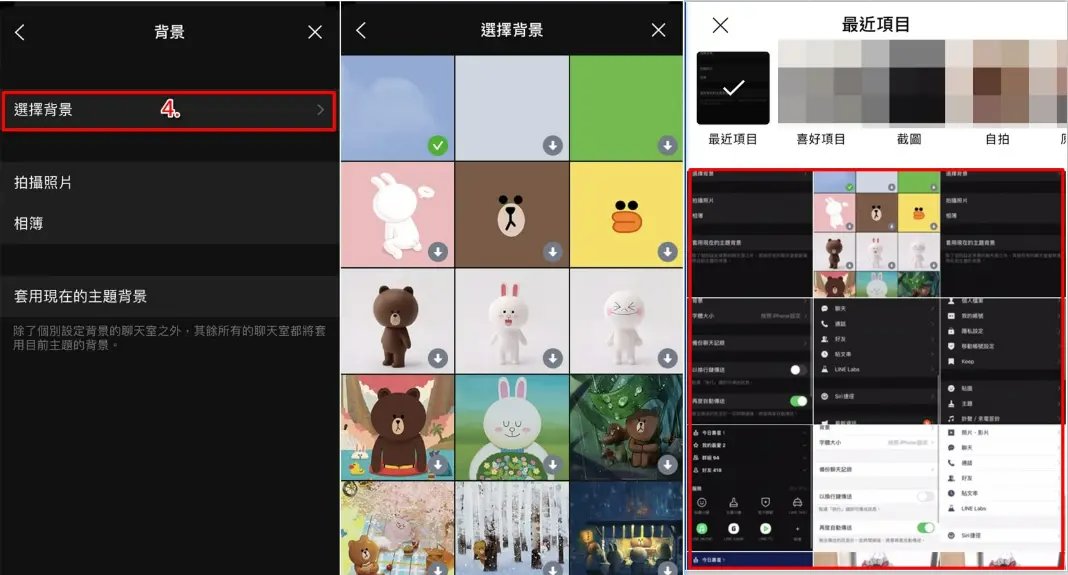Open the 自拍 selfies album
Viewport: 1068px width, 575px height.
click(x=997, y=139)
